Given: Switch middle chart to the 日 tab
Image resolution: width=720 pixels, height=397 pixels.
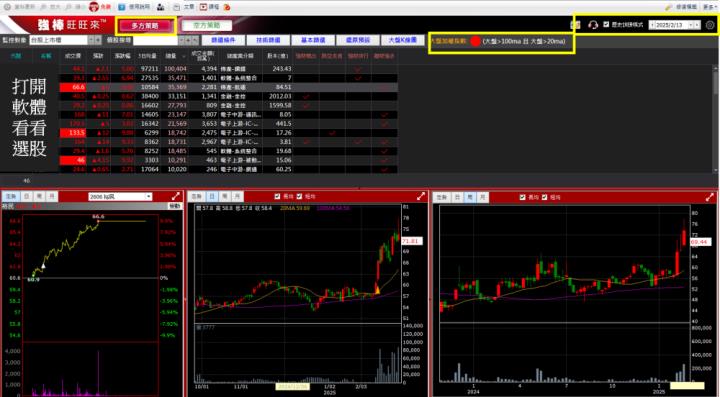Looking at the screenshot, I should click(x=212, y=196).
